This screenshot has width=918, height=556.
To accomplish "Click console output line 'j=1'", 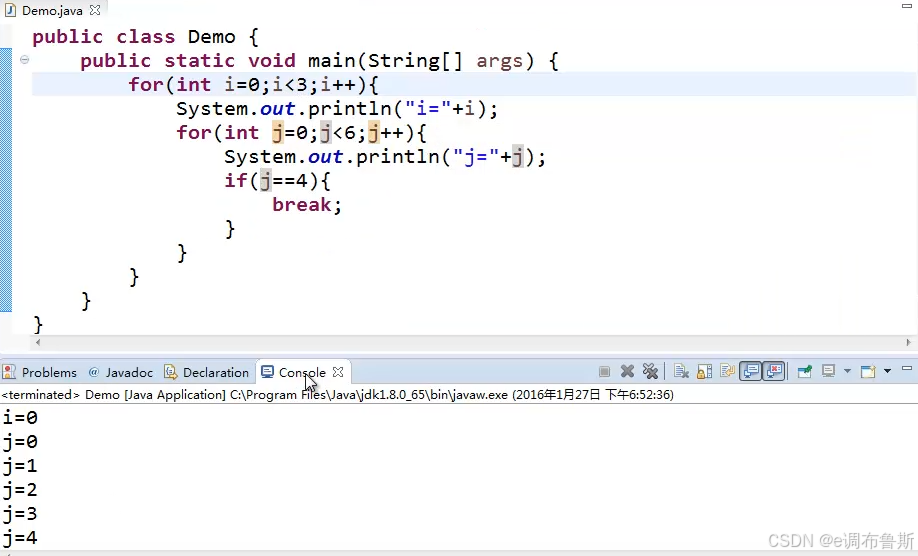I will coord(20,466).
